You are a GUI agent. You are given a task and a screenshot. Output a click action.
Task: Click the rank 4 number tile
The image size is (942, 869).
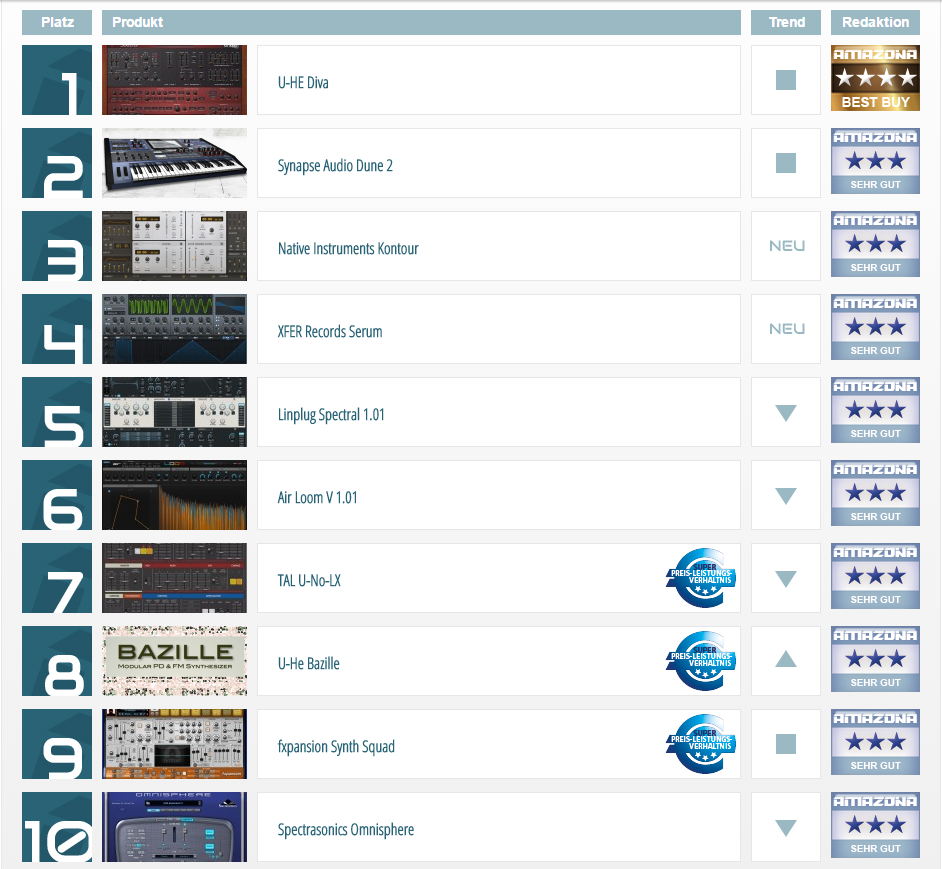coord(57,329)
